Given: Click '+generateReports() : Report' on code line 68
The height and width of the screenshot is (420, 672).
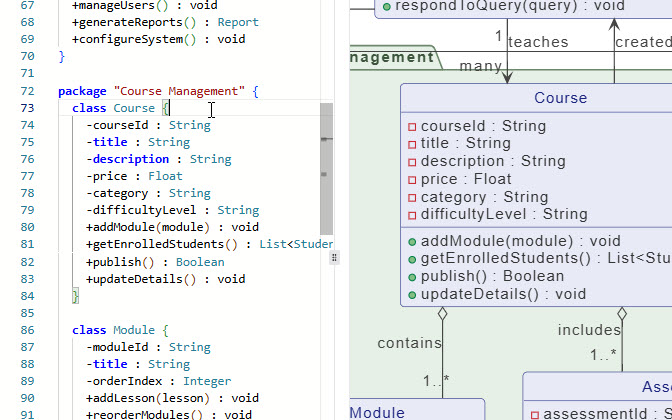Looking at the screenshot, I should [165, 22].
